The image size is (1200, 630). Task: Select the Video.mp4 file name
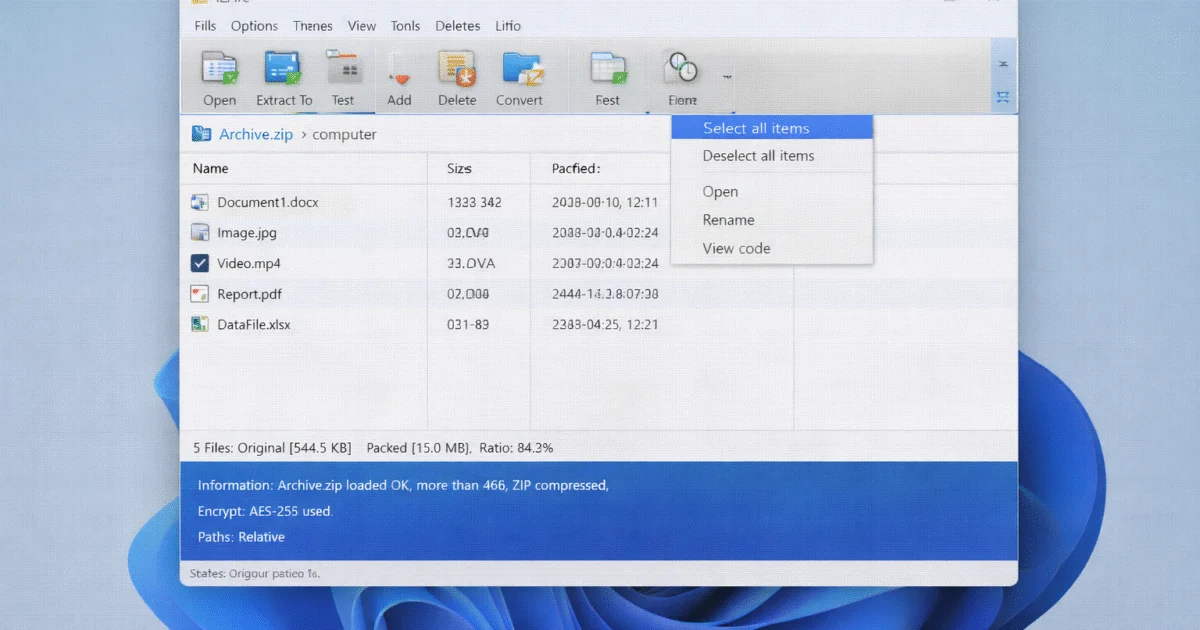click(x=249, y=264)
